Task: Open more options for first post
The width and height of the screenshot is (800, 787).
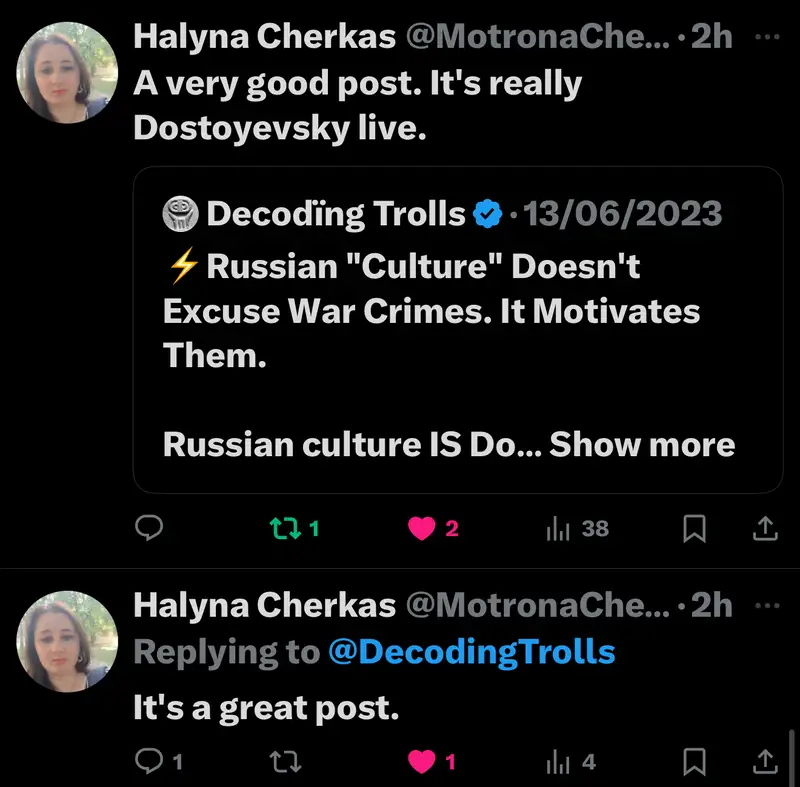Action: [x=766, y=37]
